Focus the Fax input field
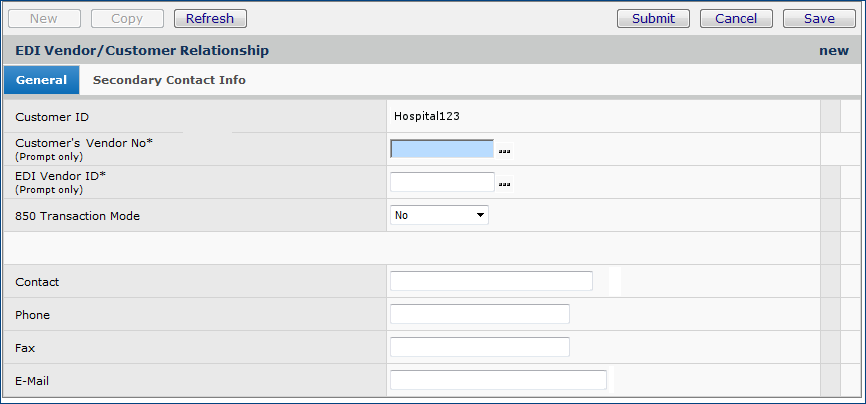Viewport: 866px width, 404px height. [479, 347]
